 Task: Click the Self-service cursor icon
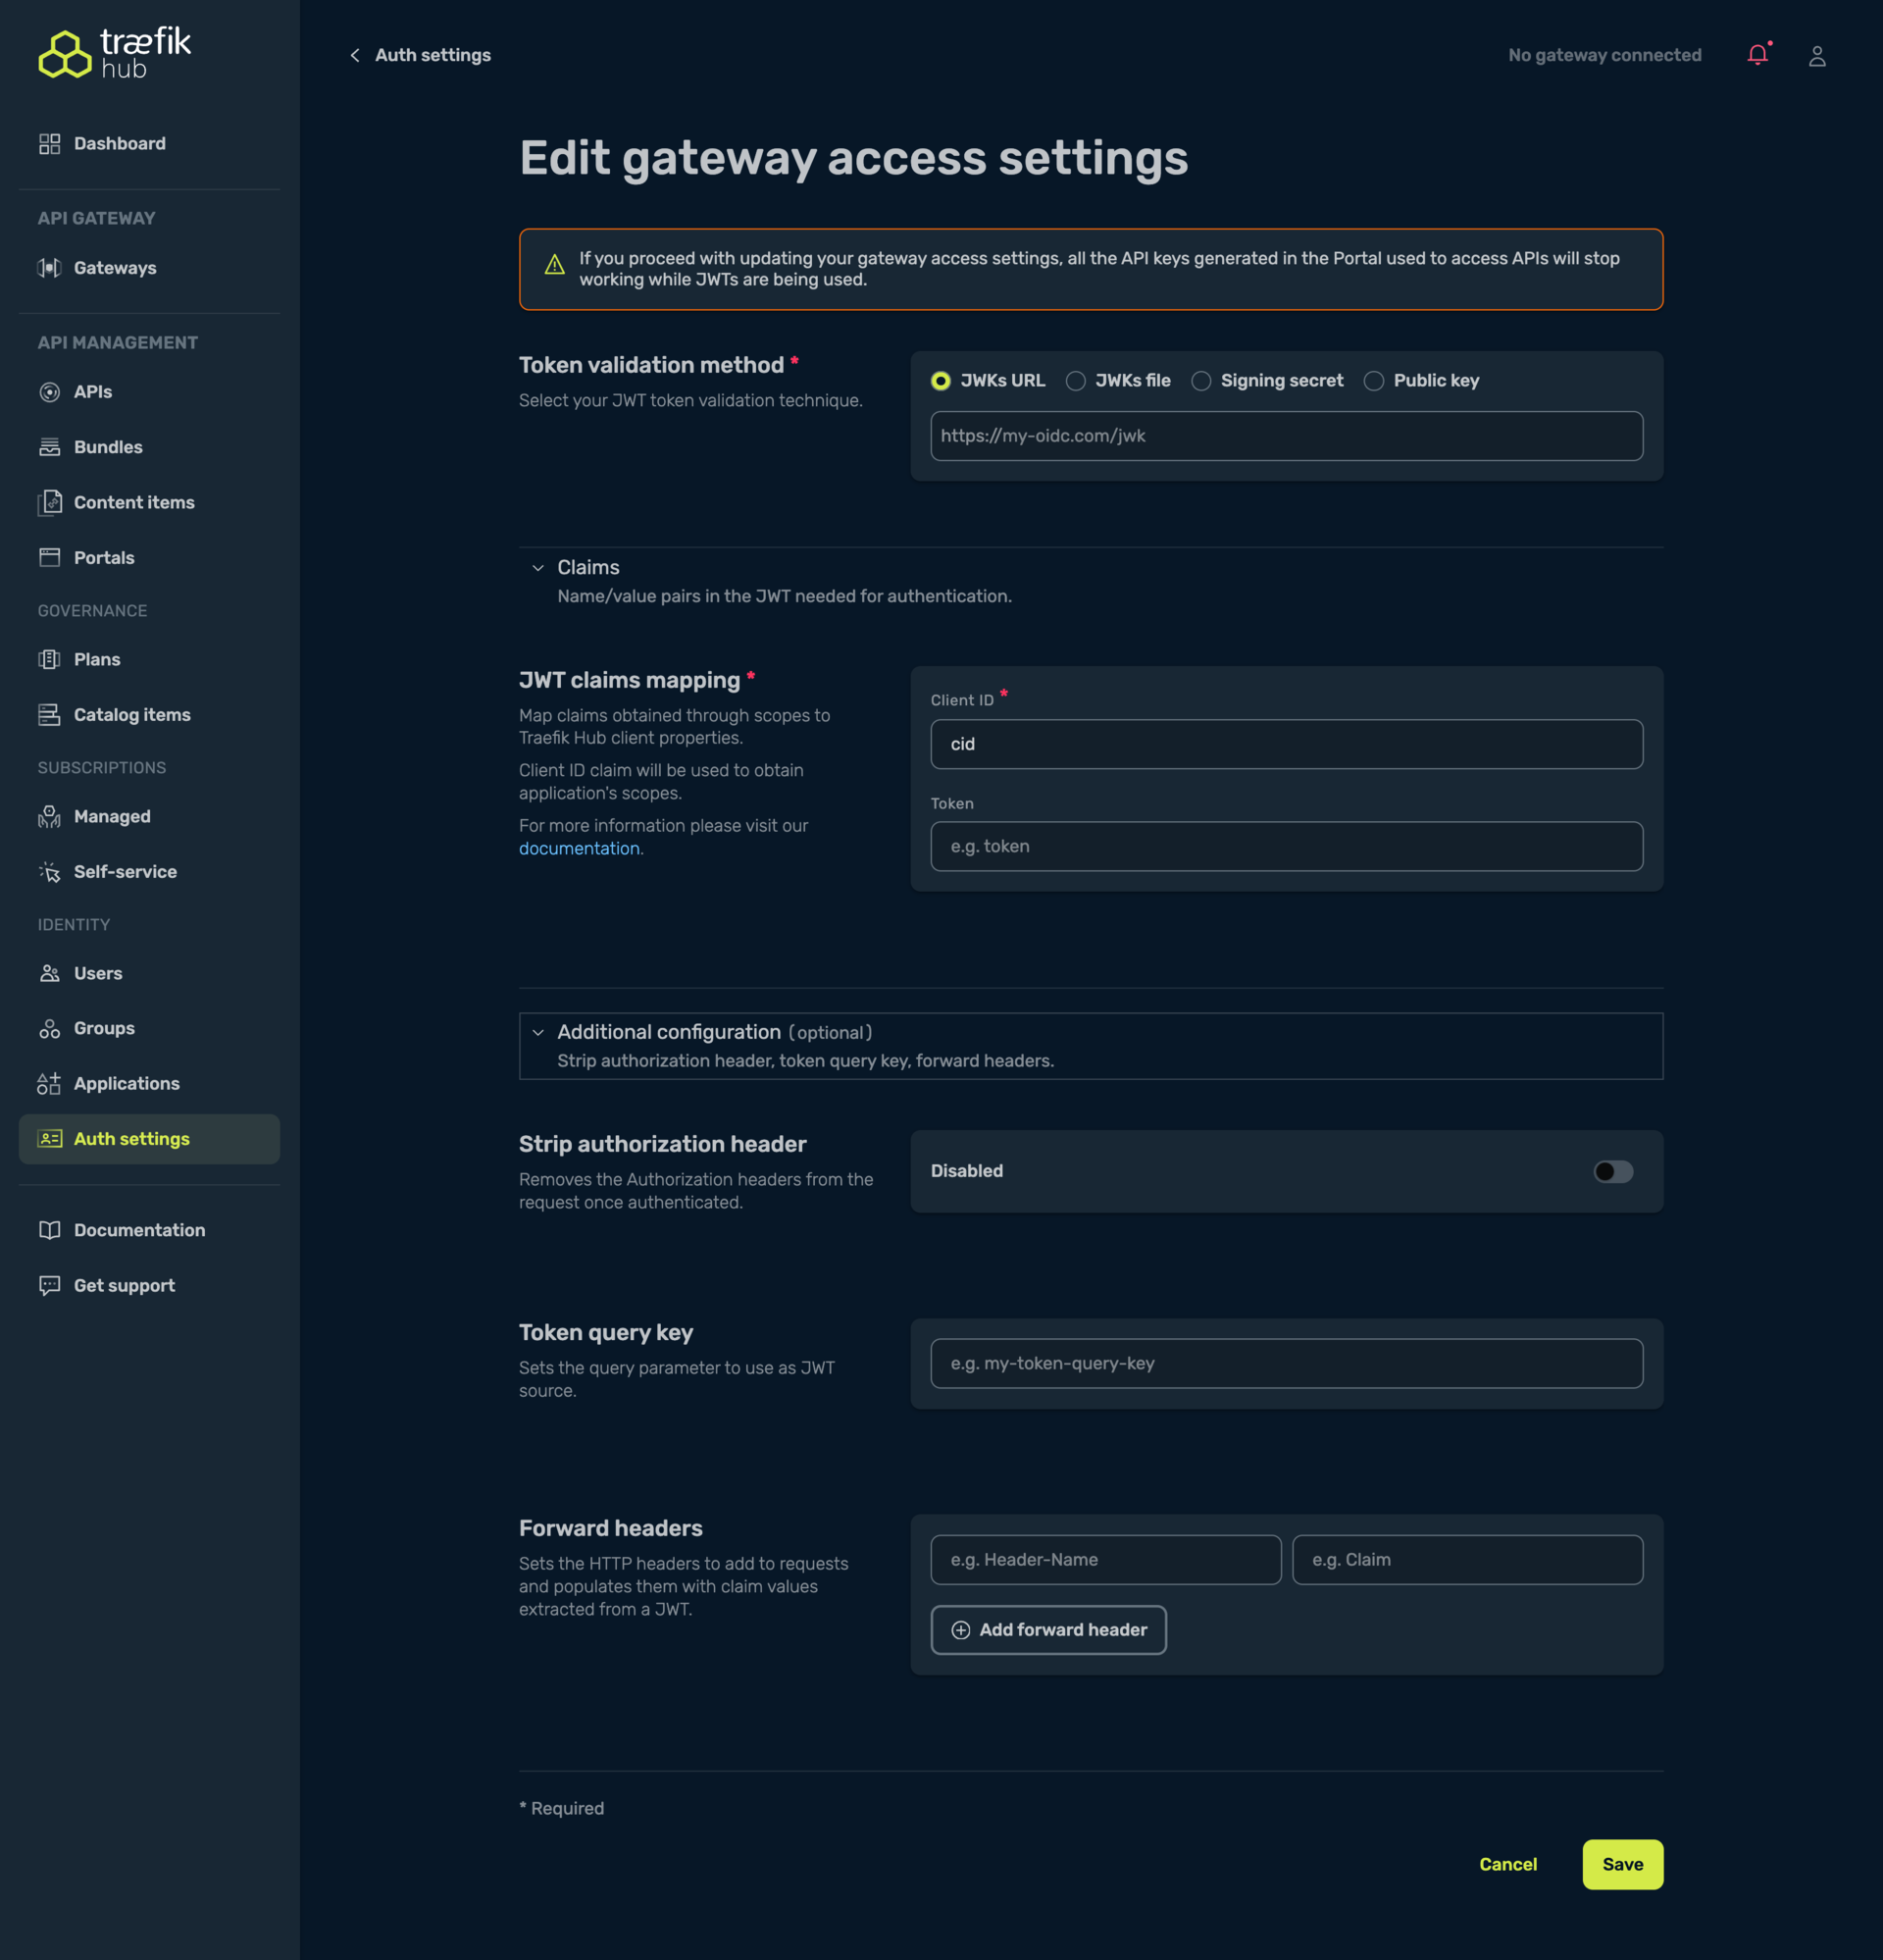click(x=49, y=872)
